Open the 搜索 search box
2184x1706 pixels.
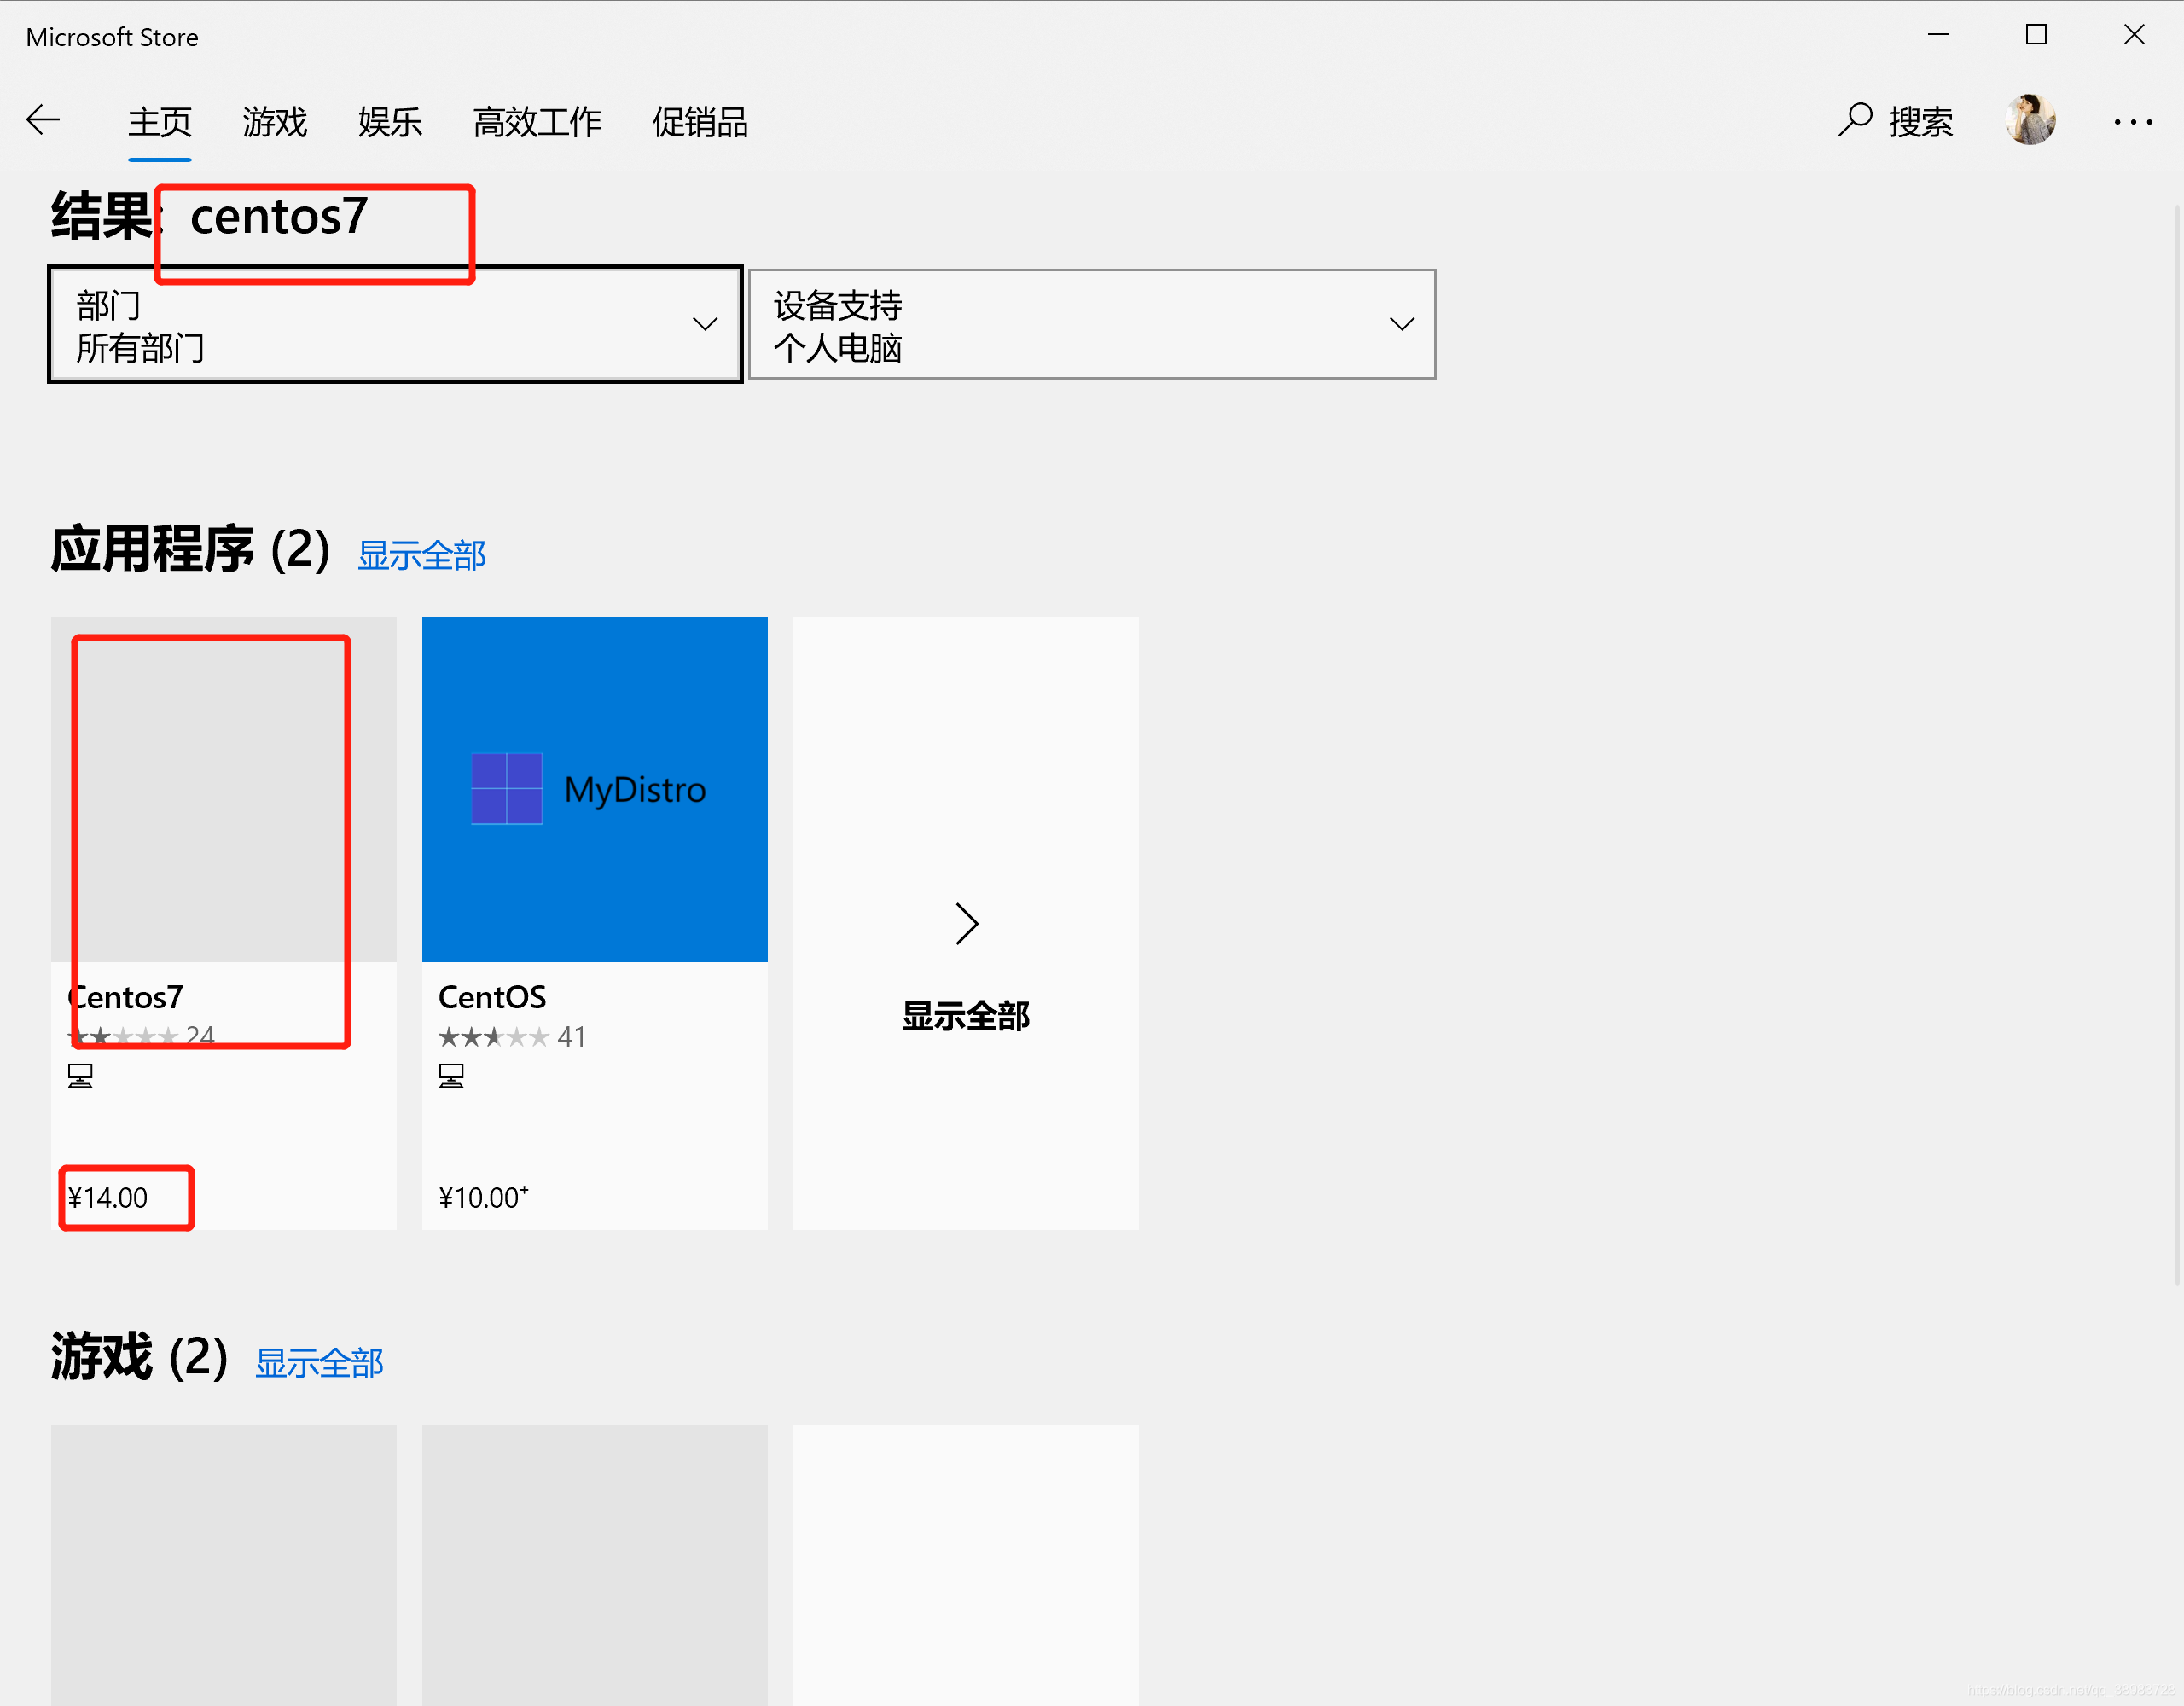click(1896, 121)
